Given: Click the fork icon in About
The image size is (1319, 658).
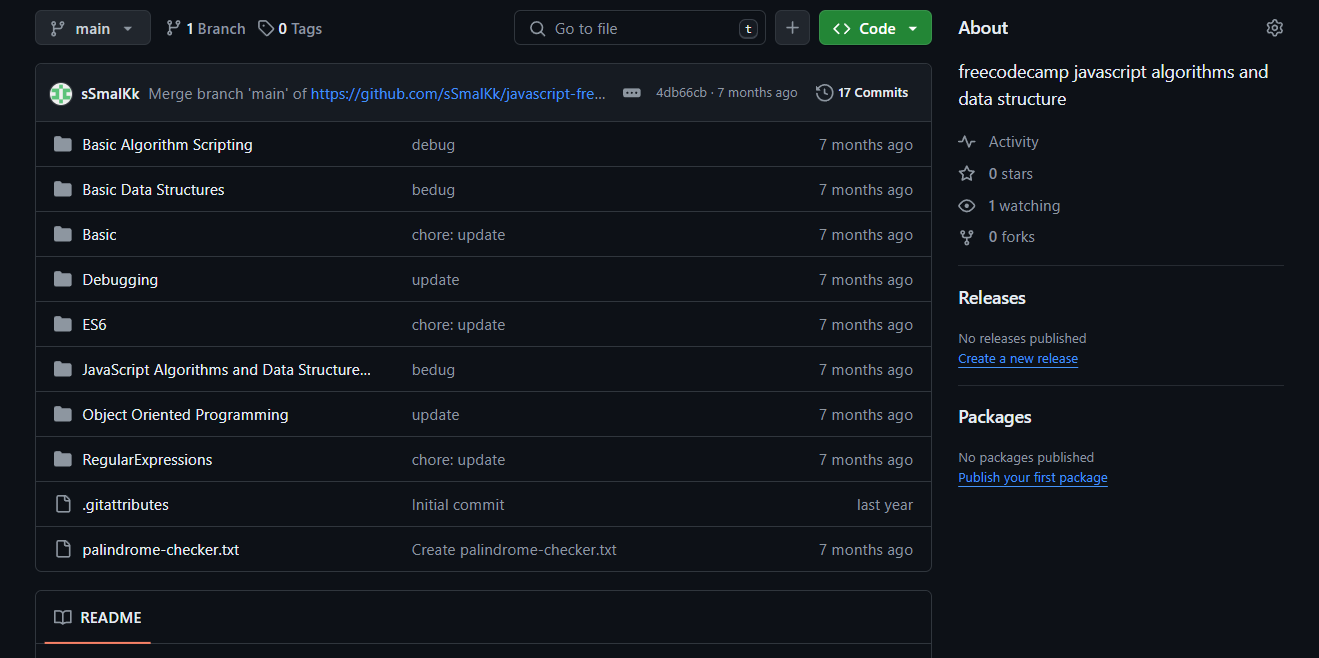Looking at the screenshot, I should pyautogui.click(x=966, y=237).
